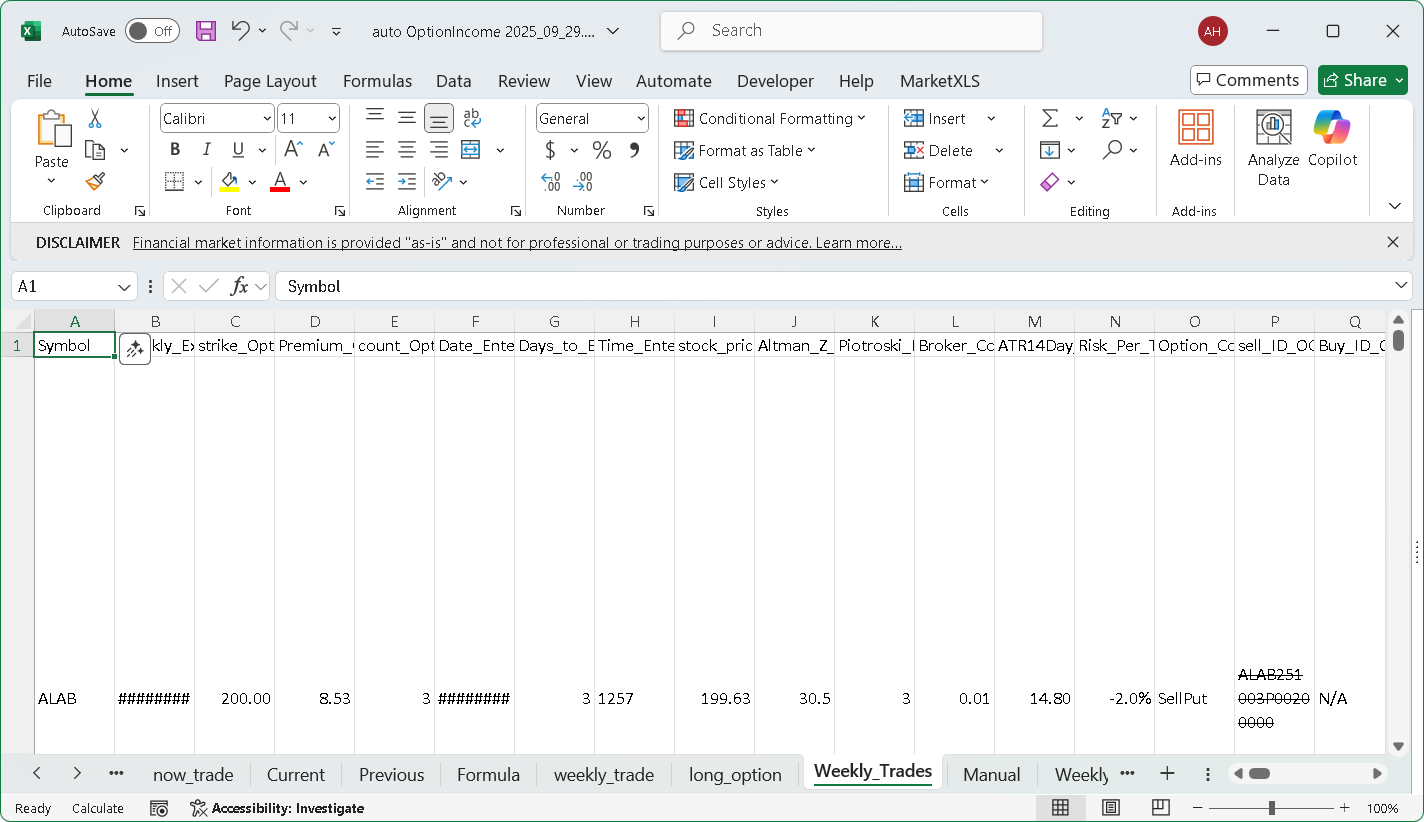
Task: Click the Format Painter icon
Action: tap(94, 181)
